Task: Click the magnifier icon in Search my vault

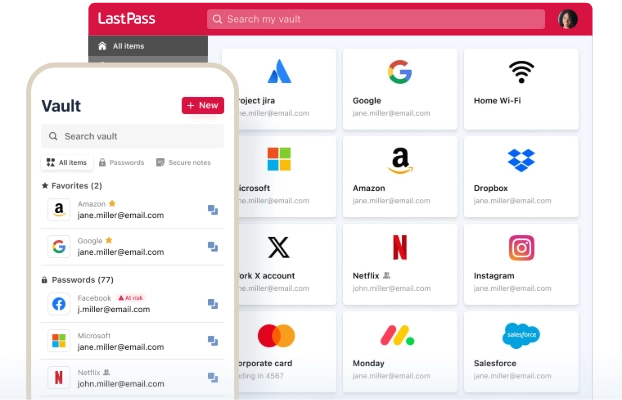Action: click(217, 19)
